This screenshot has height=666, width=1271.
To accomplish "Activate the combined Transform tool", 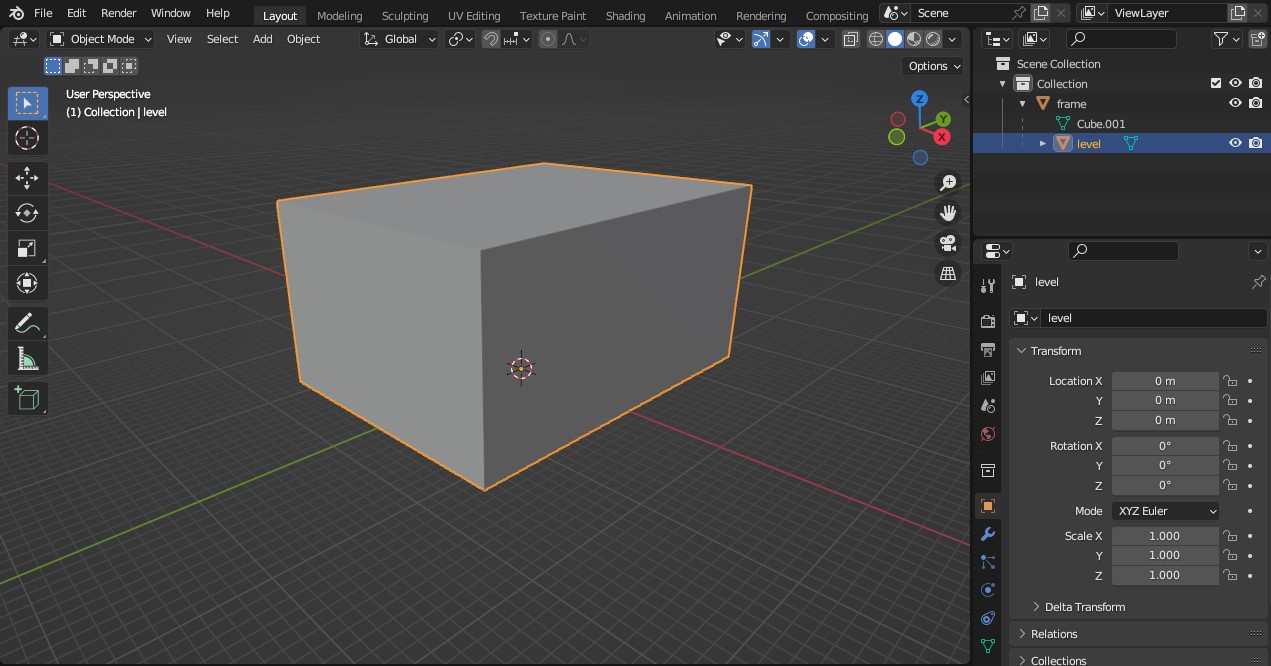I will click(x=27, y=284).
